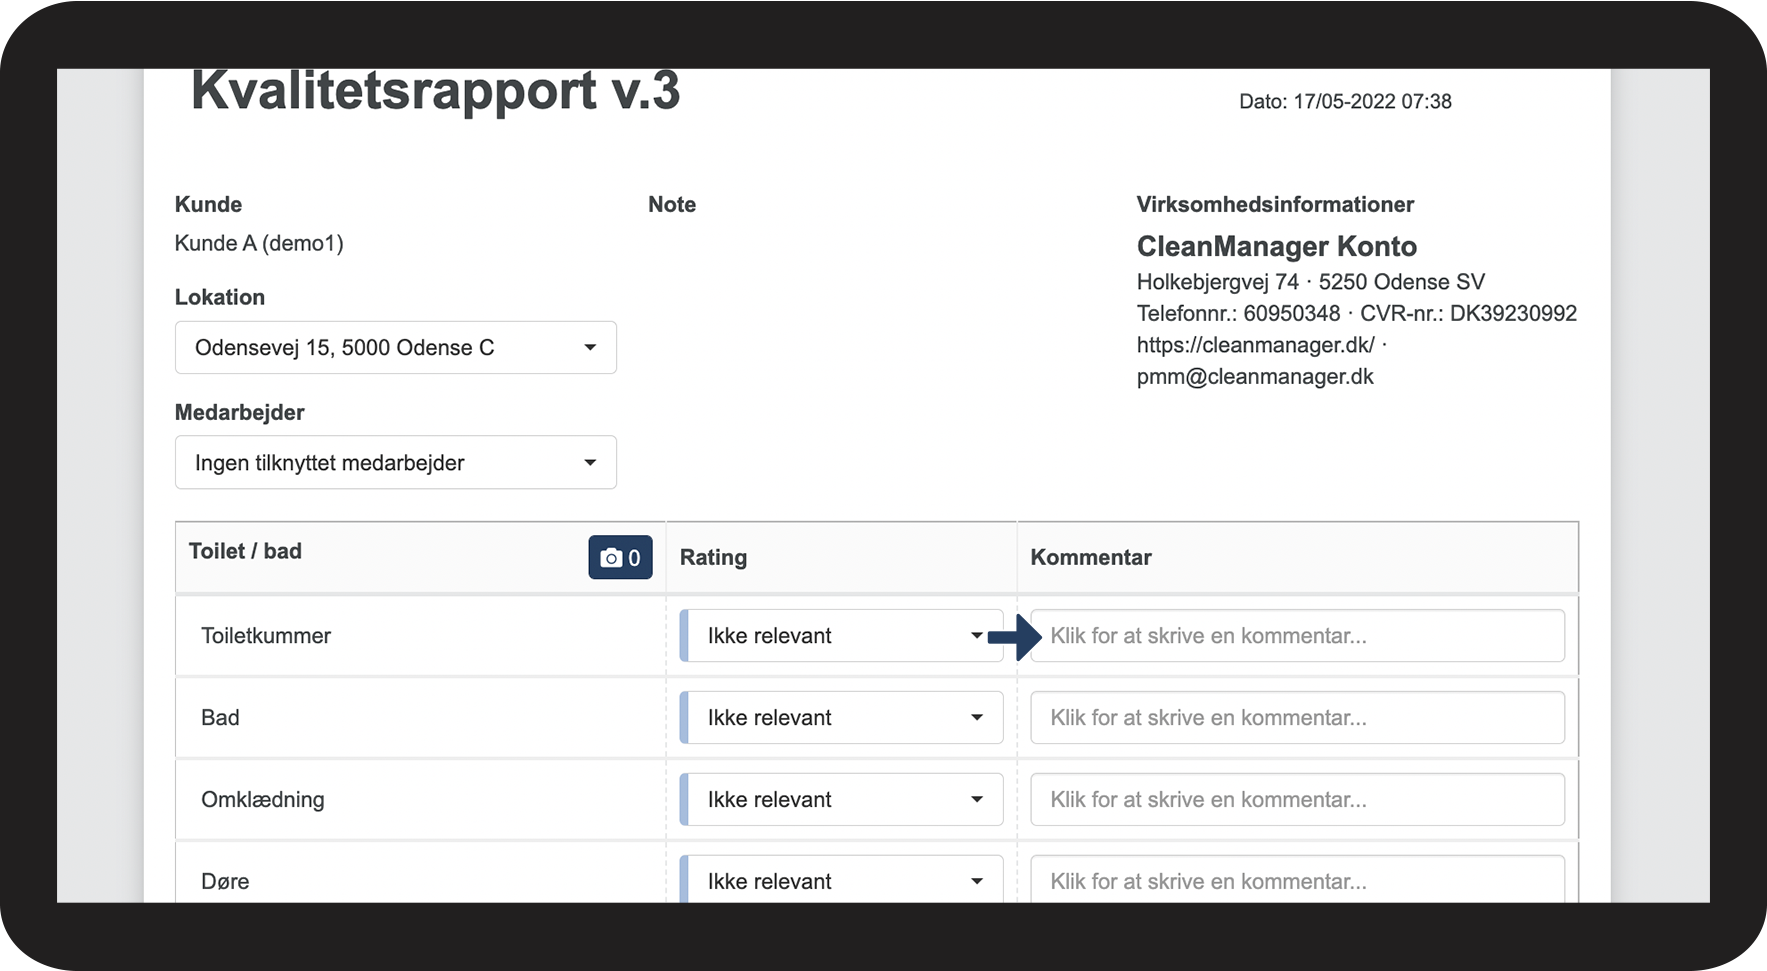Click the Toilet / bad section header
The width and height of the screenshot is (1767, 971).
pos(245,551)
